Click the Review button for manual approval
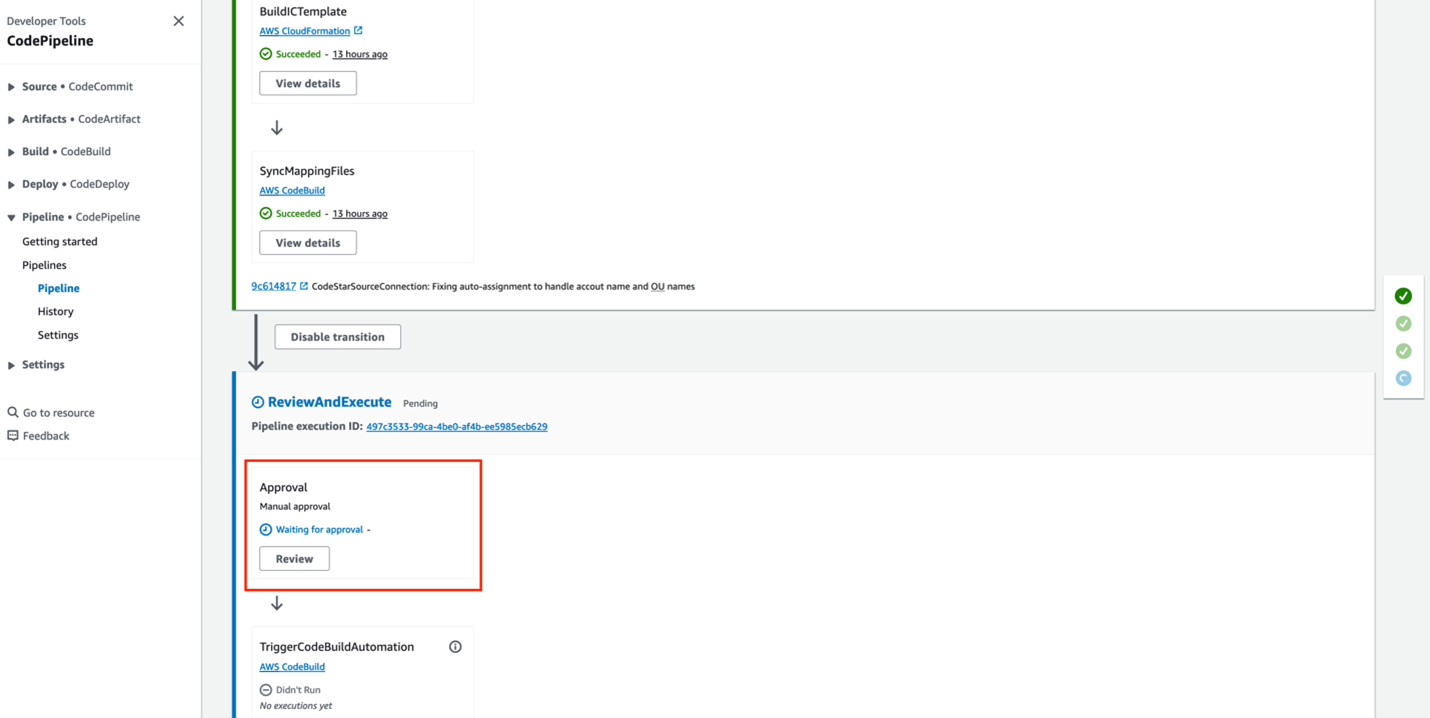1430x718 pixels. (294, 558)
